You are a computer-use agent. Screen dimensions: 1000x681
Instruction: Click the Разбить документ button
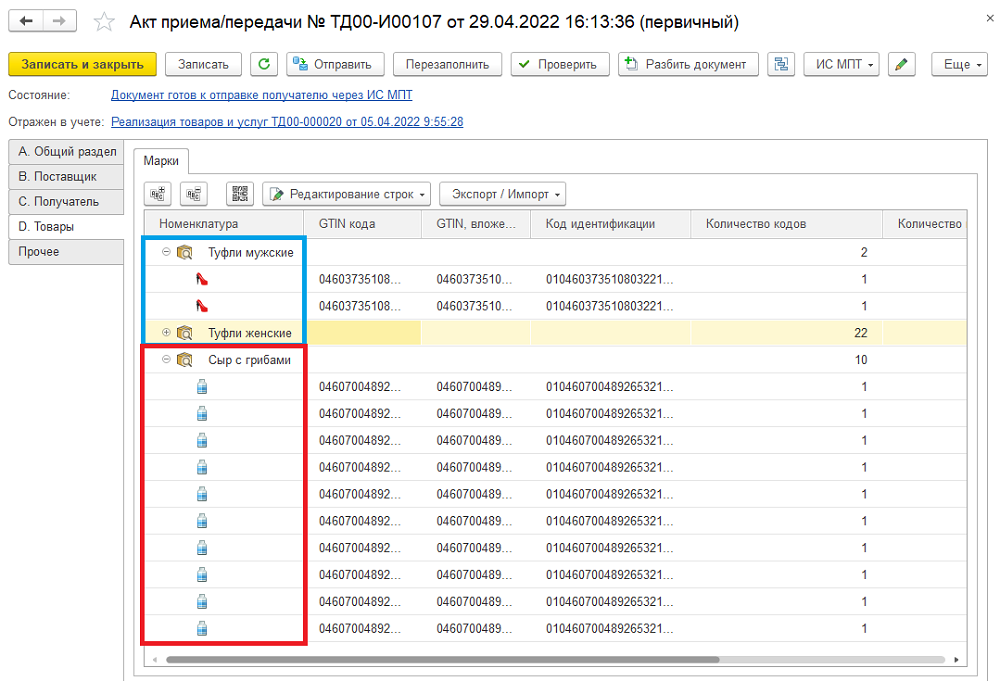pos(688,64)
